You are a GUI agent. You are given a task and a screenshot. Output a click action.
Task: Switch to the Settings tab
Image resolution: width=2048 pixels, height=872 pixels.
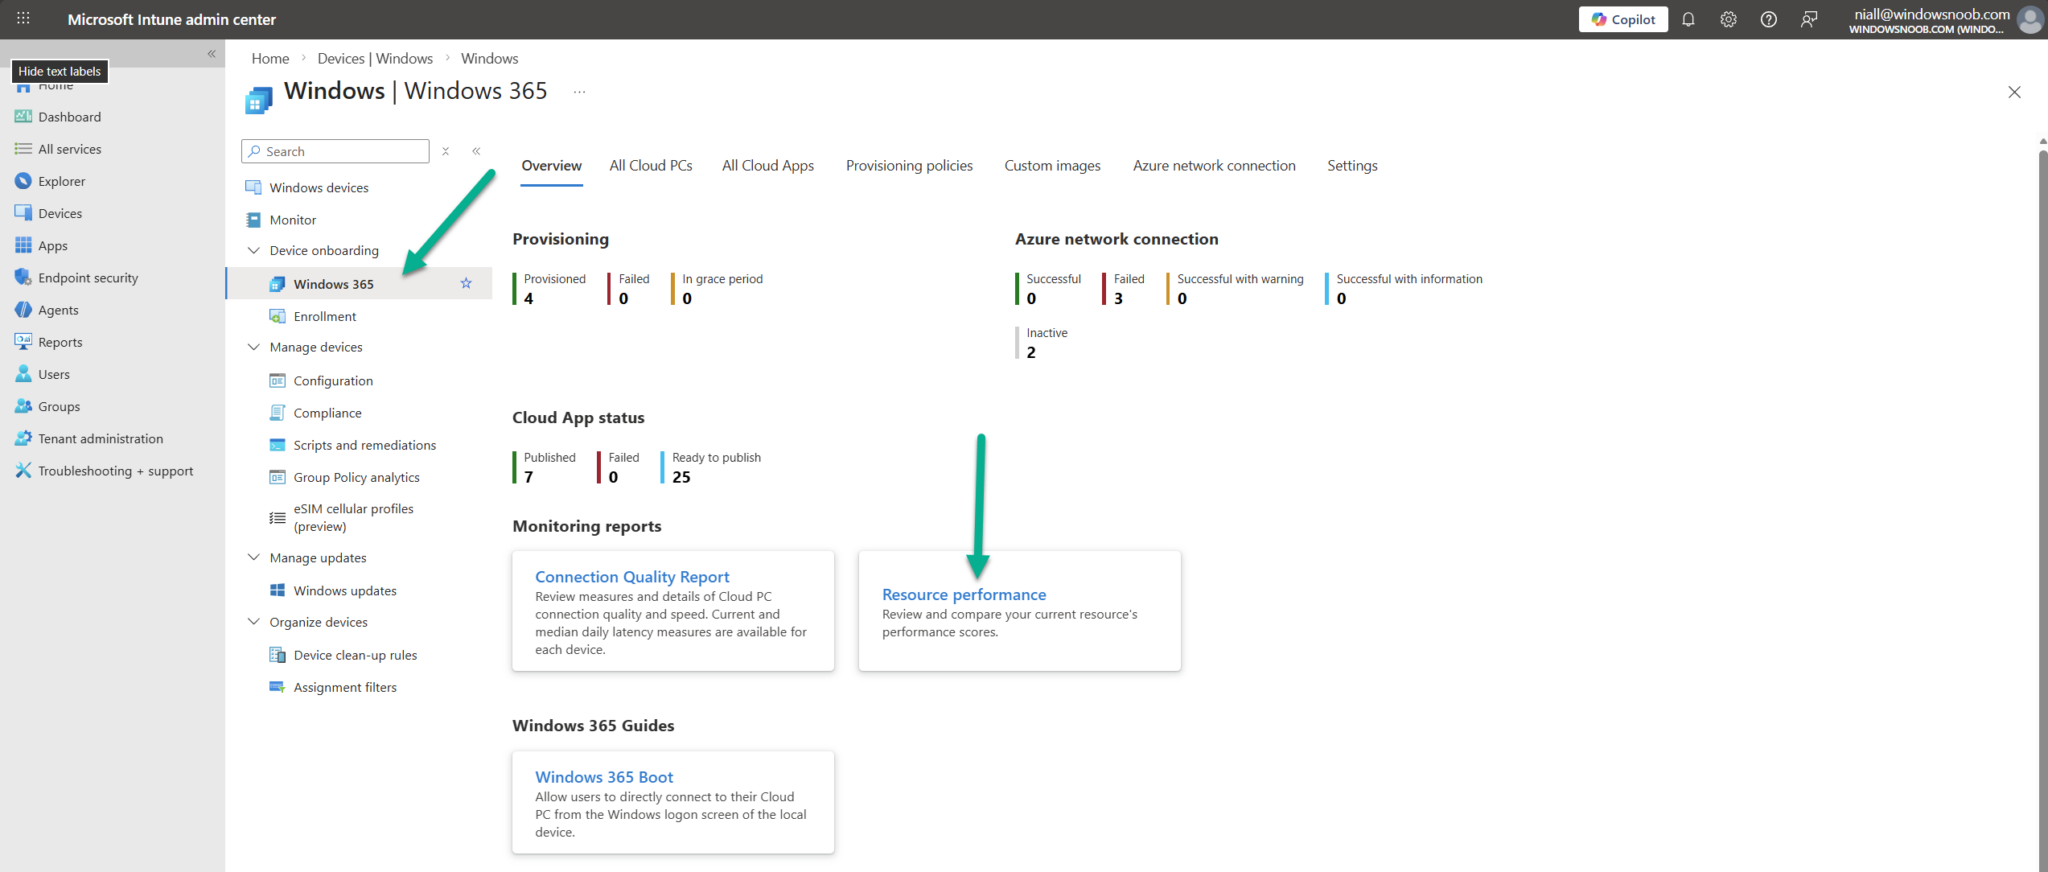pyautogui.click(x=1352, y=166)
